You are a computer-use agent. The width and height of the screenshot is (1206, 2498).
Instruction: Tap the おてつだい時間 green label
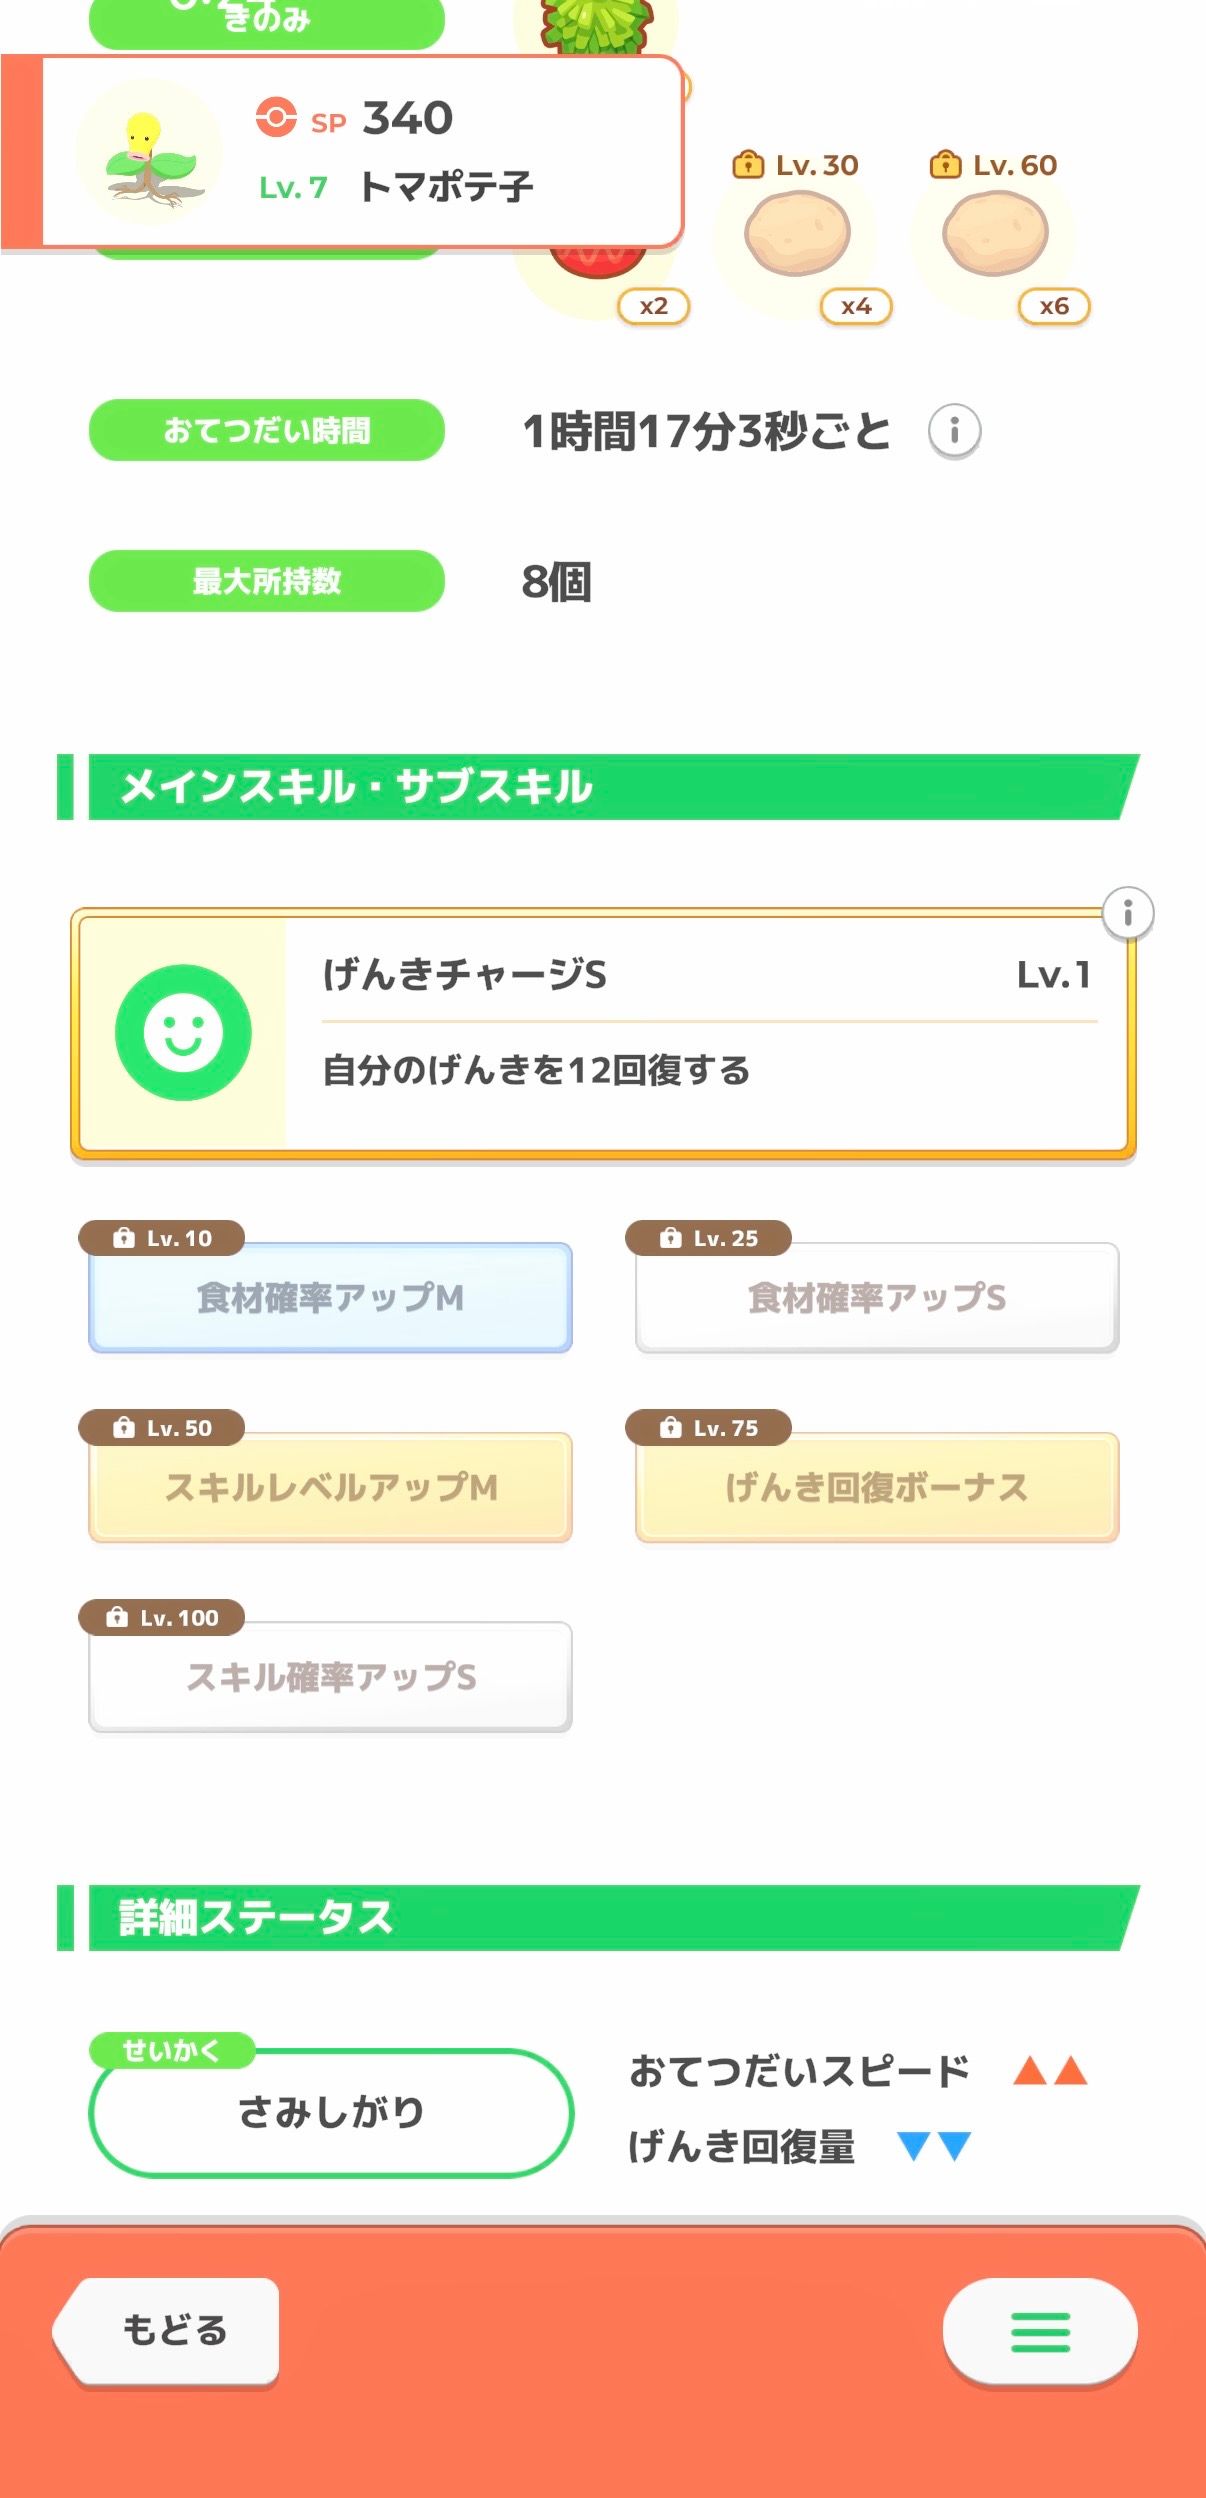pos(267,431)
